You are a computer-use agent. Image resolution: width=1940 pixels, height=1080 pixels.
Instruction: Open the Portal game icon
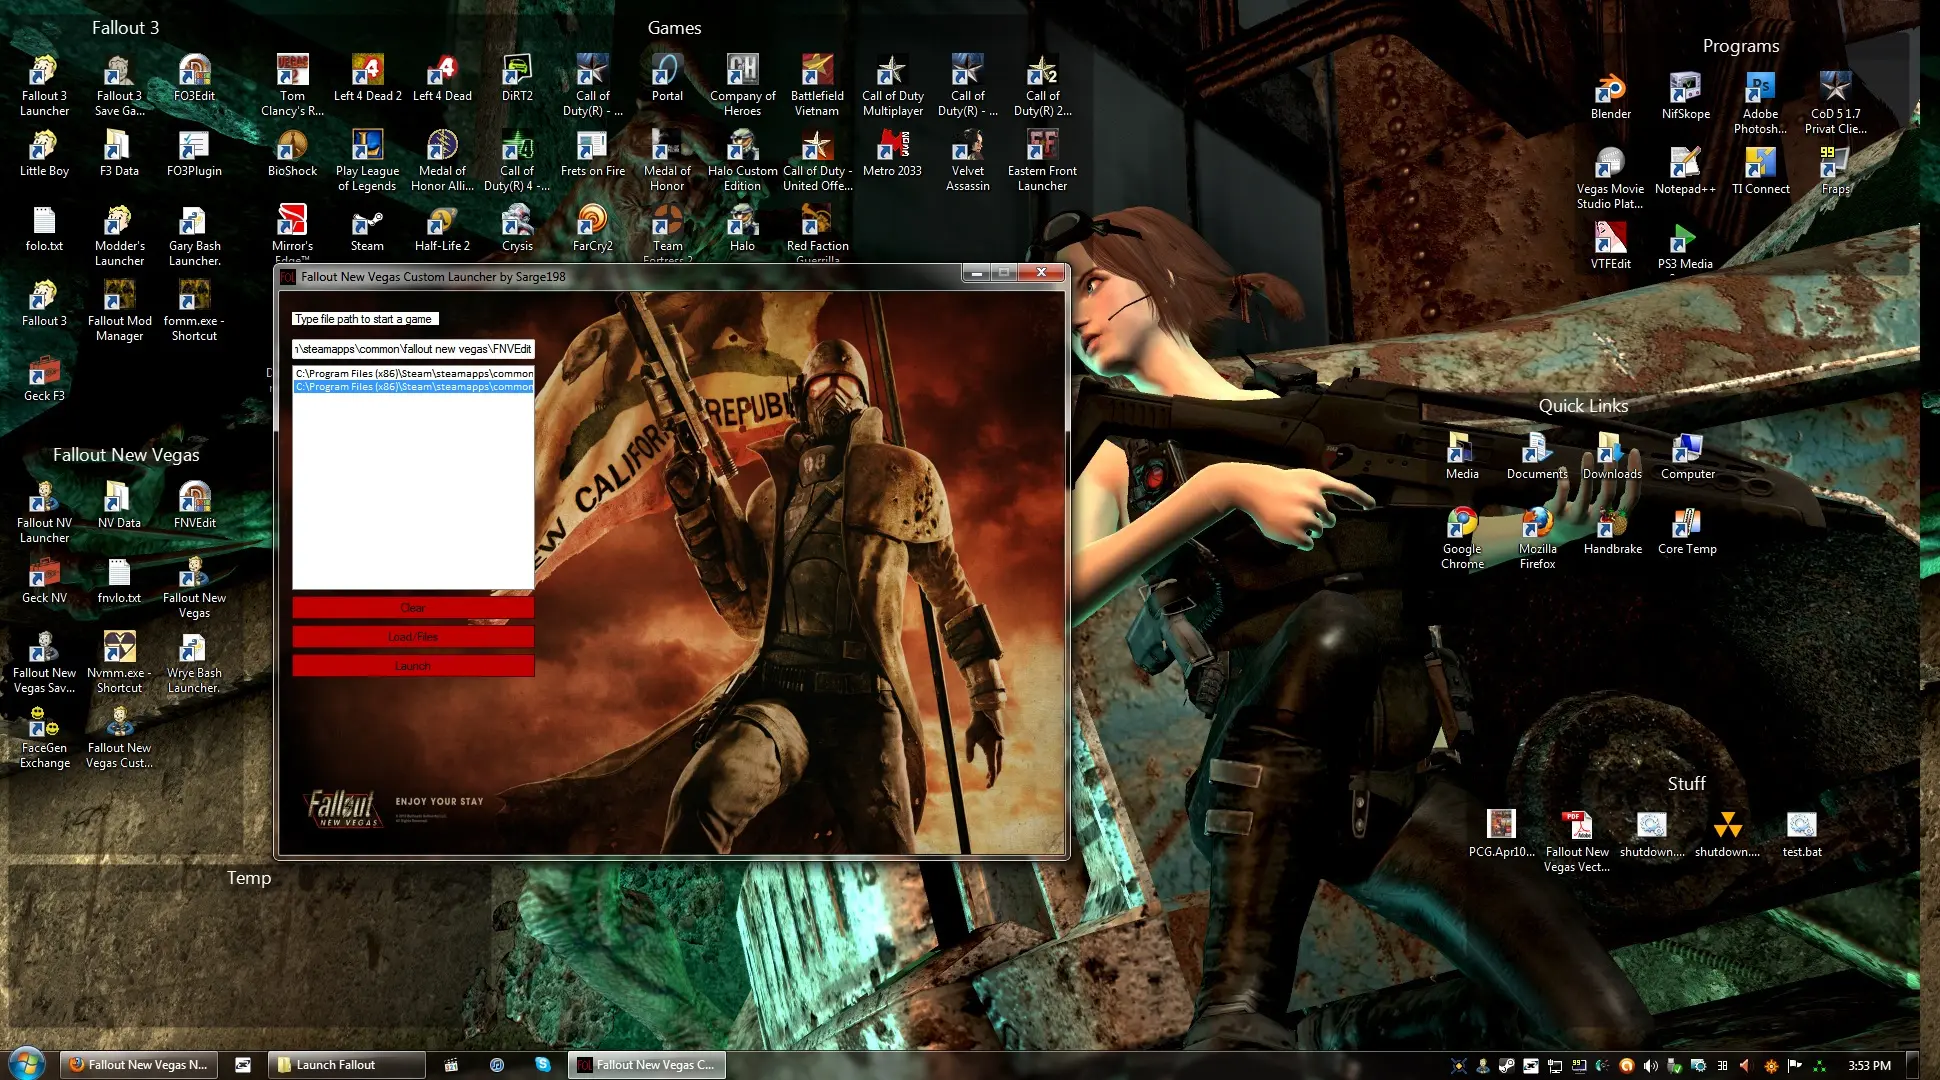667,78
